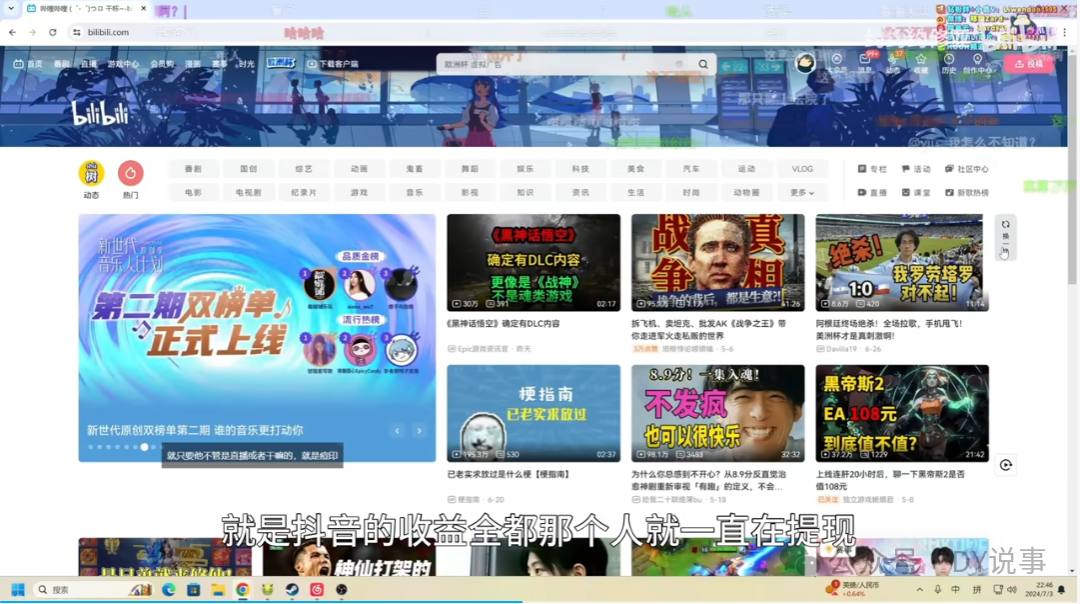Click the volume speaker icon in tray
This screenshot has height=604, width=1080.
coord(1012,590)
